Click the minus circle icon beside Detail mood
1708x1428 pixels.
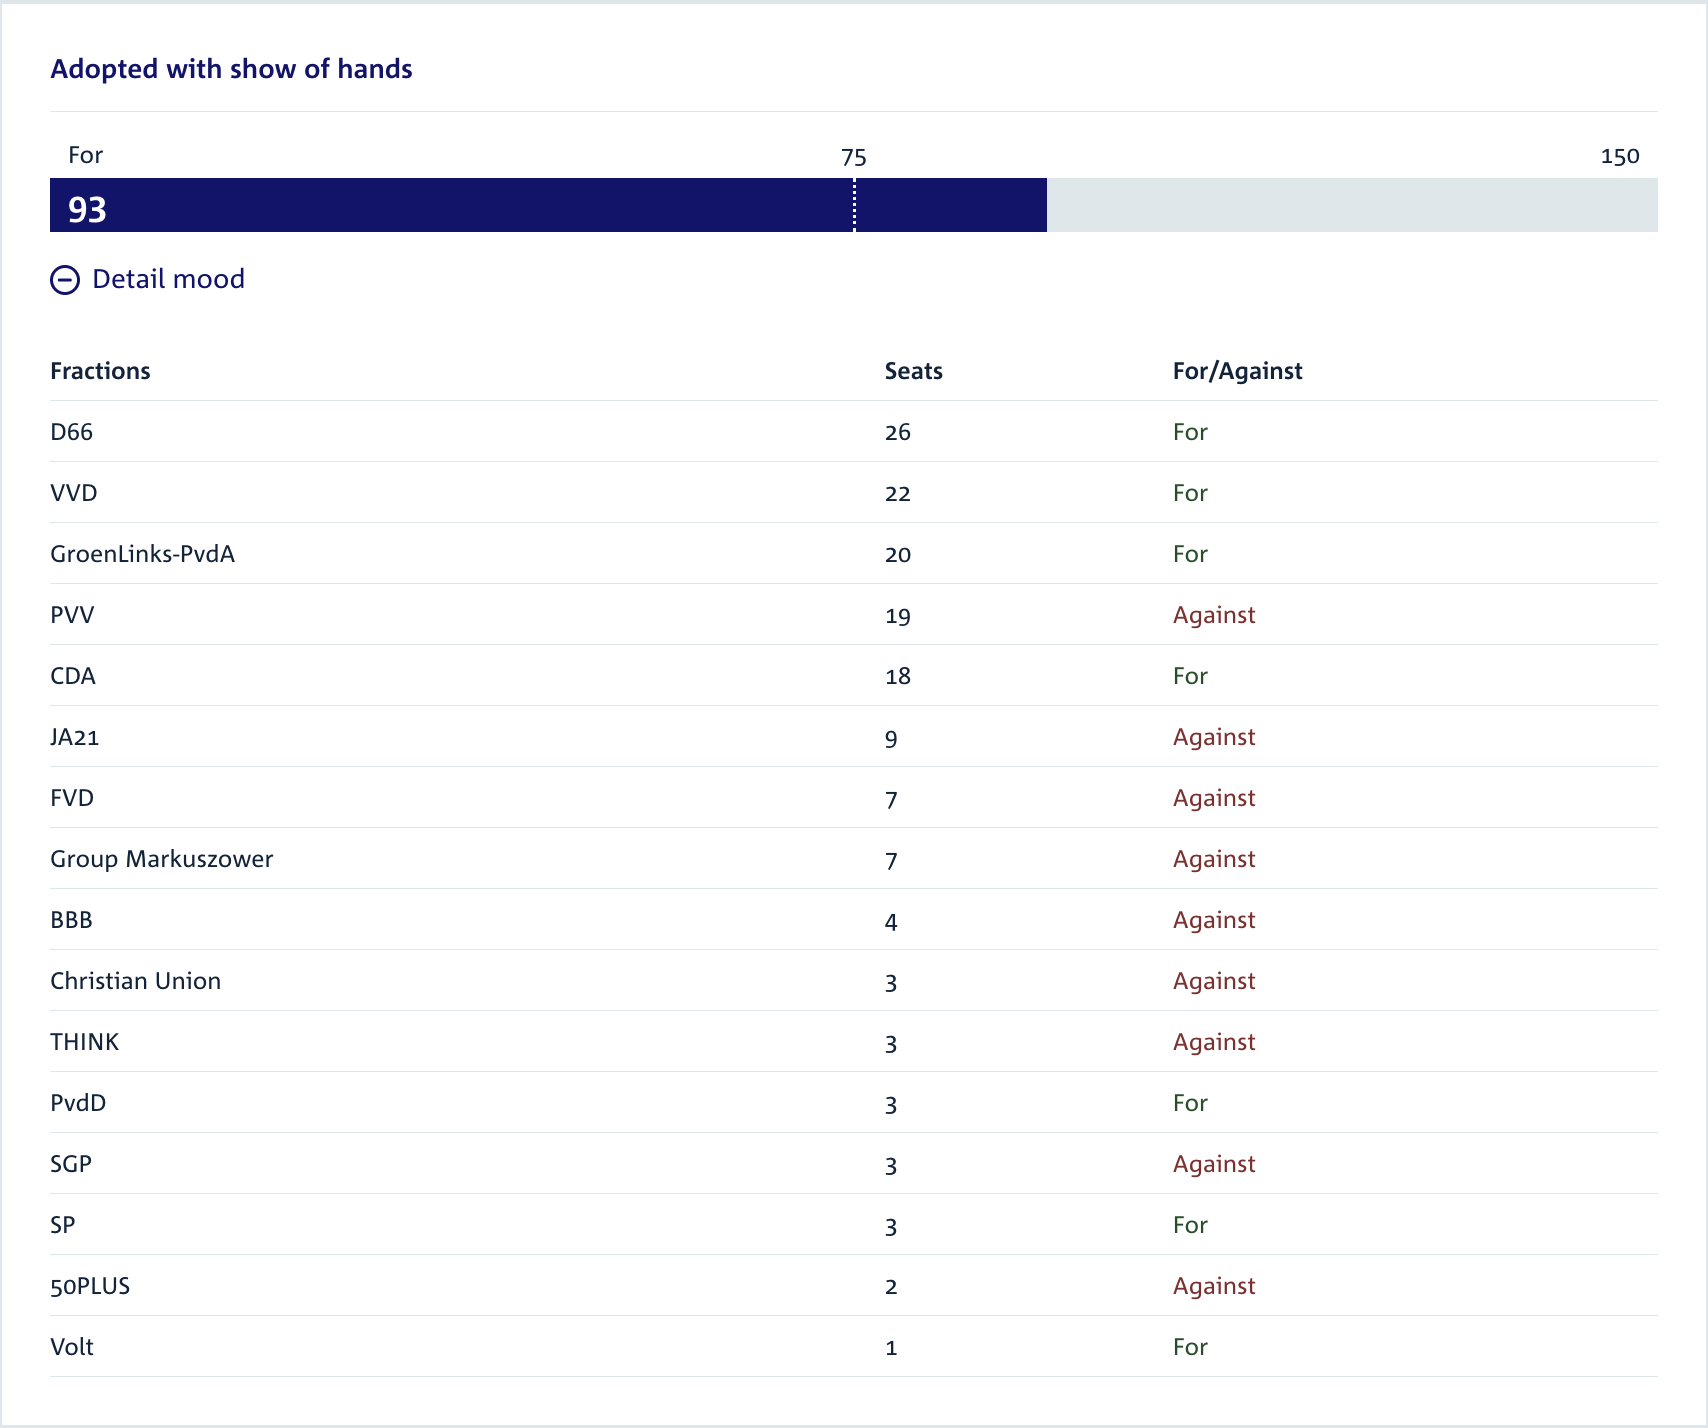[x=64, y=280]
